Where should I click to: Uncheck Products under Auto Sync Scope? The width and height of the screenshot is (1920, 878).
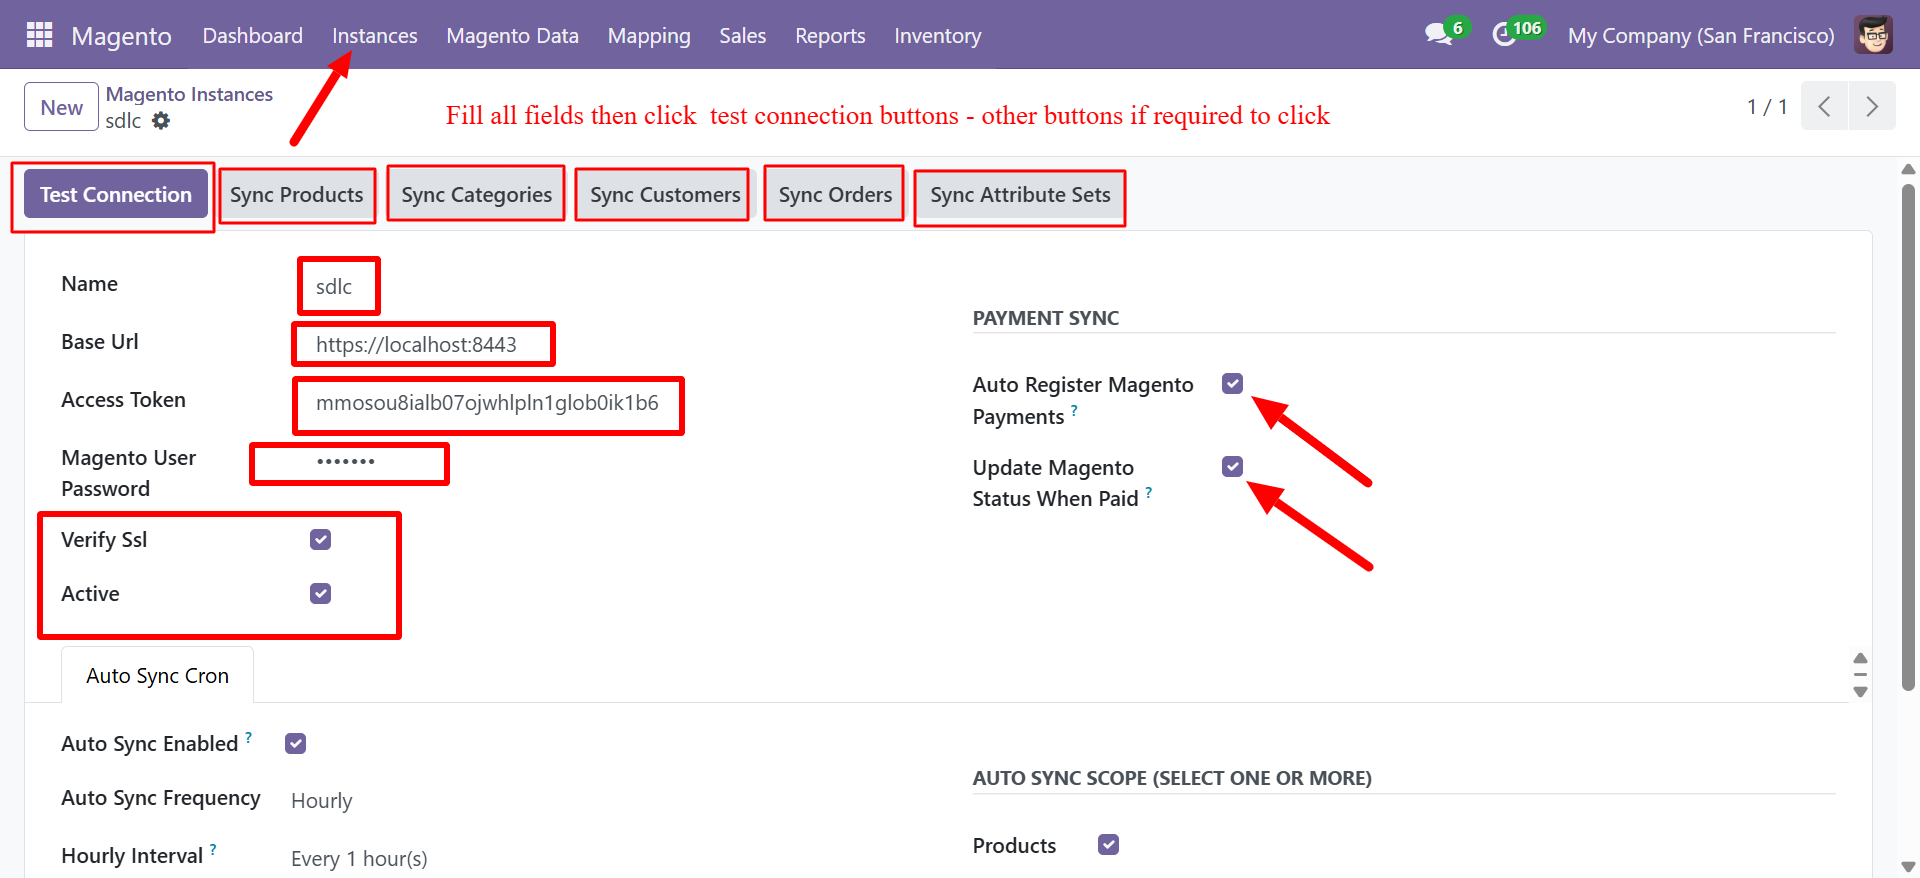(x=1108, y=844)
